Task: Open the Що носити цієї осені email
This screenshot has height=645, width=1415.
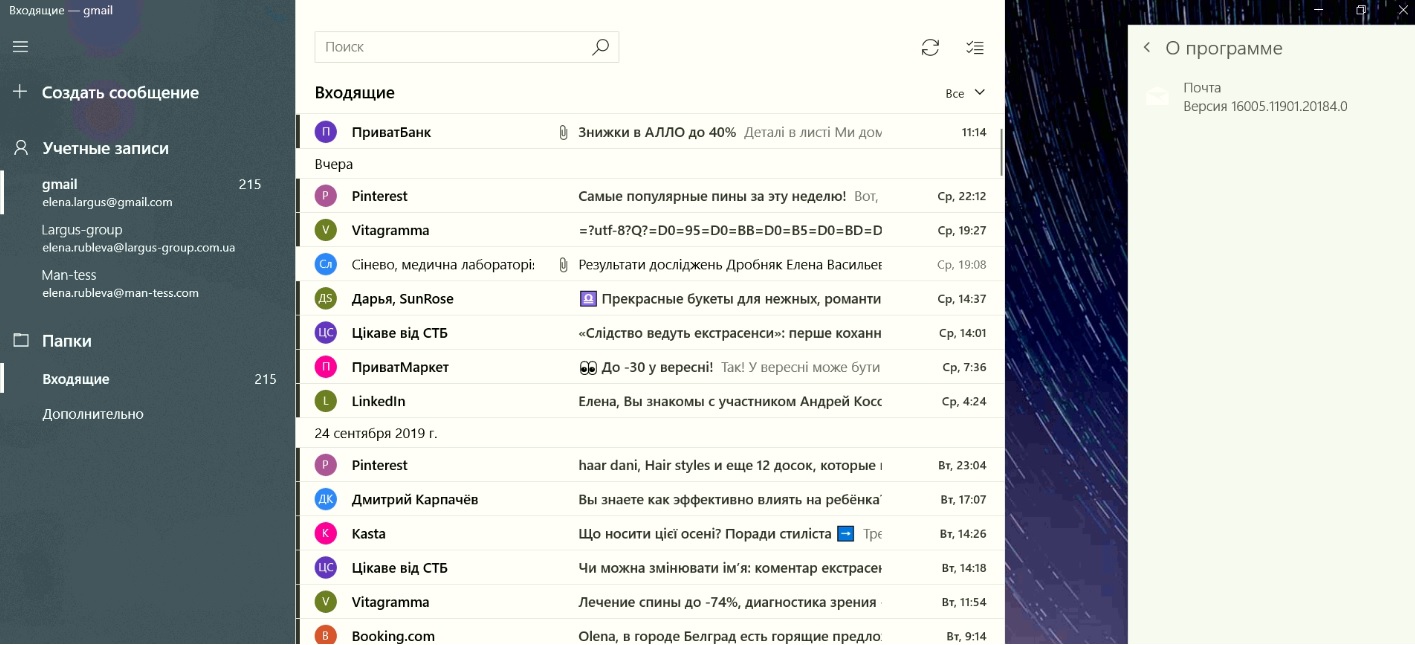Action: [x=650, y=533]
